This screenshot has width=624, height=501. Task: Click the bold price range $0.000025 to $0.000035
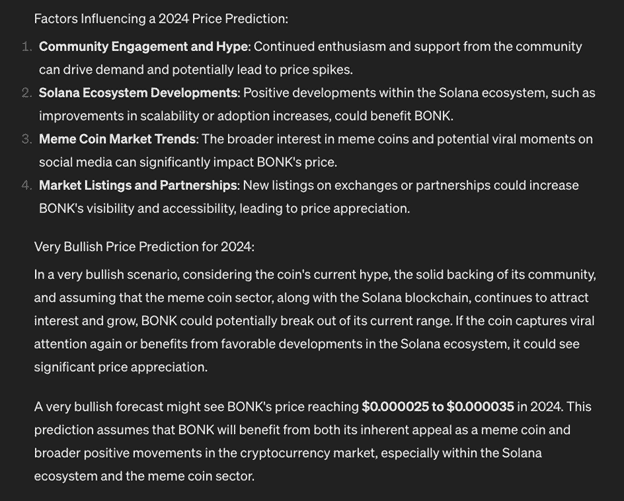coord(438,407)
